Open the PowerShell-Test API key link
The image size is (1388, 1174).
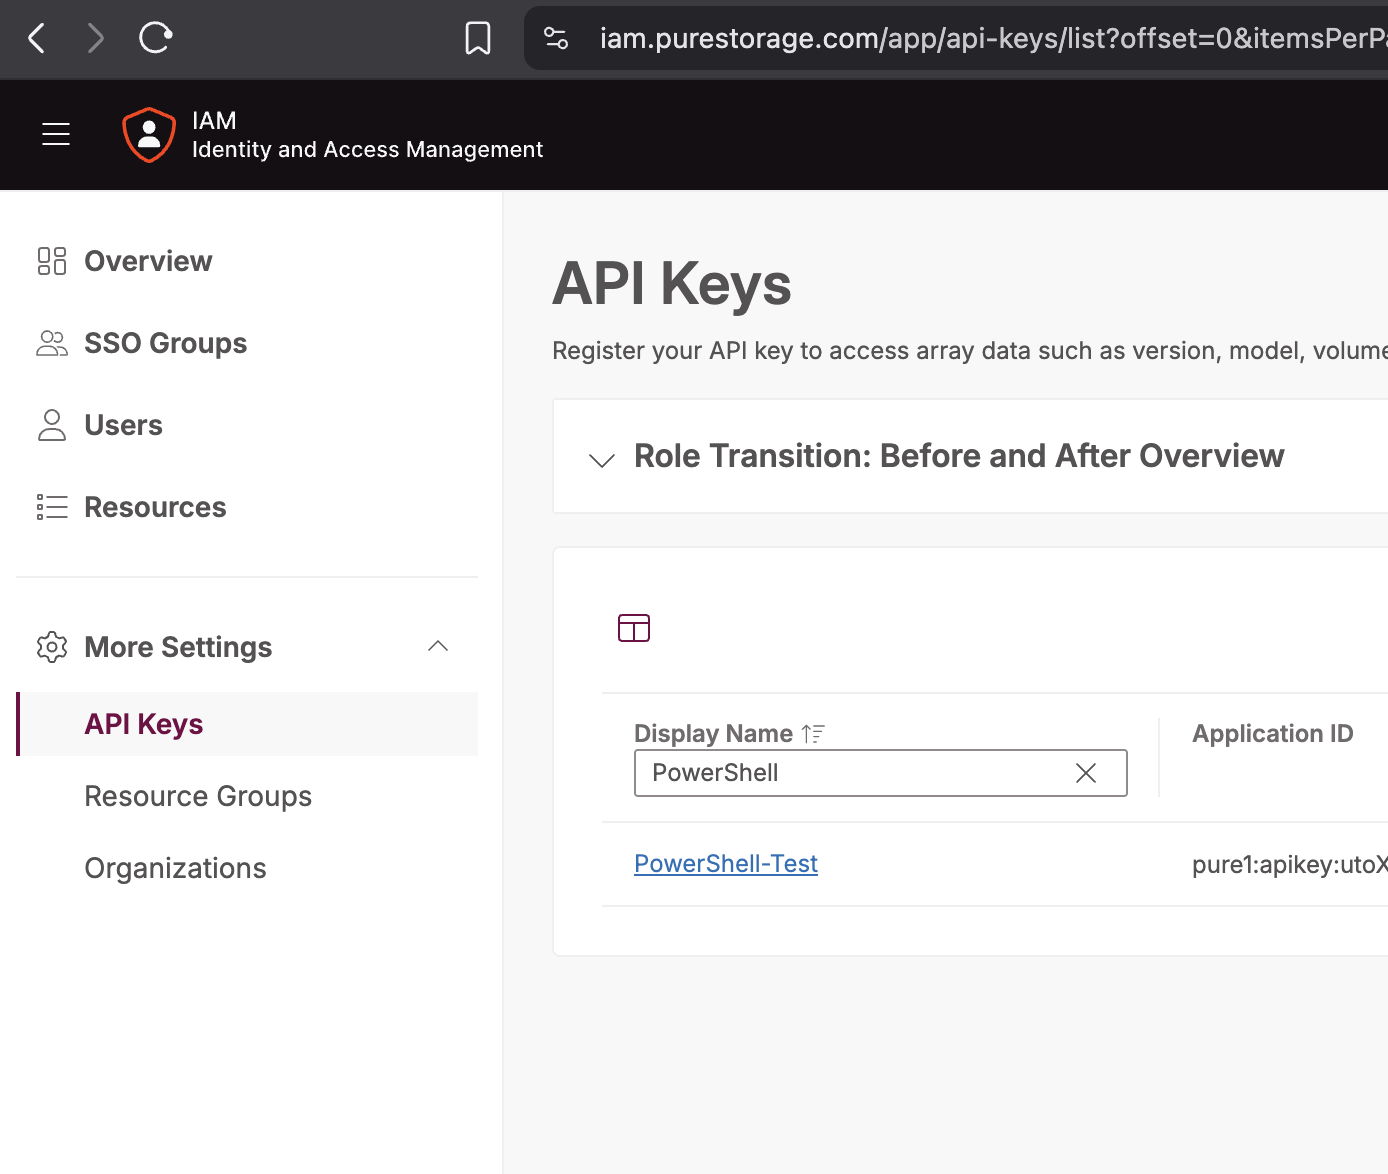pos(726,864)
